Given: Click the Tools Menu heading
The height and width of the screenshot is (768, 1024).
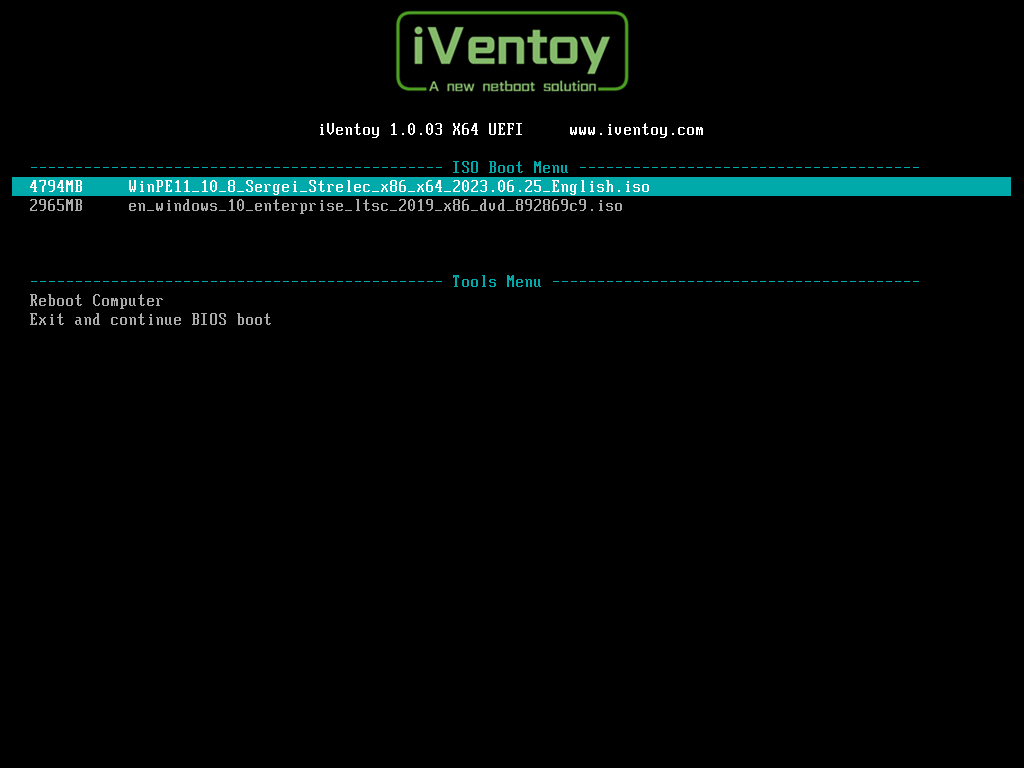Looking at the screenshot, I should (496, 282).
